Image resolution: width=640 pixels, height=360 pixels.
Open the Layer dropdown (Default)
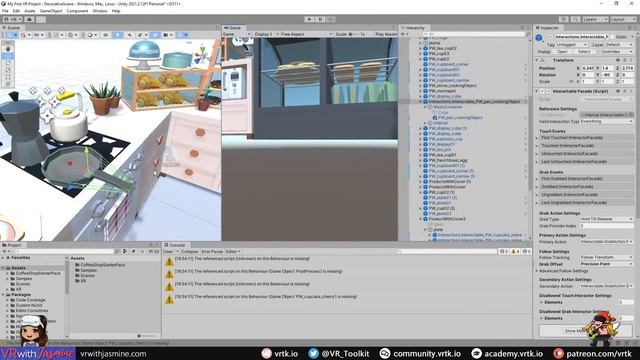pyautogui.click(x=618, y=44)
